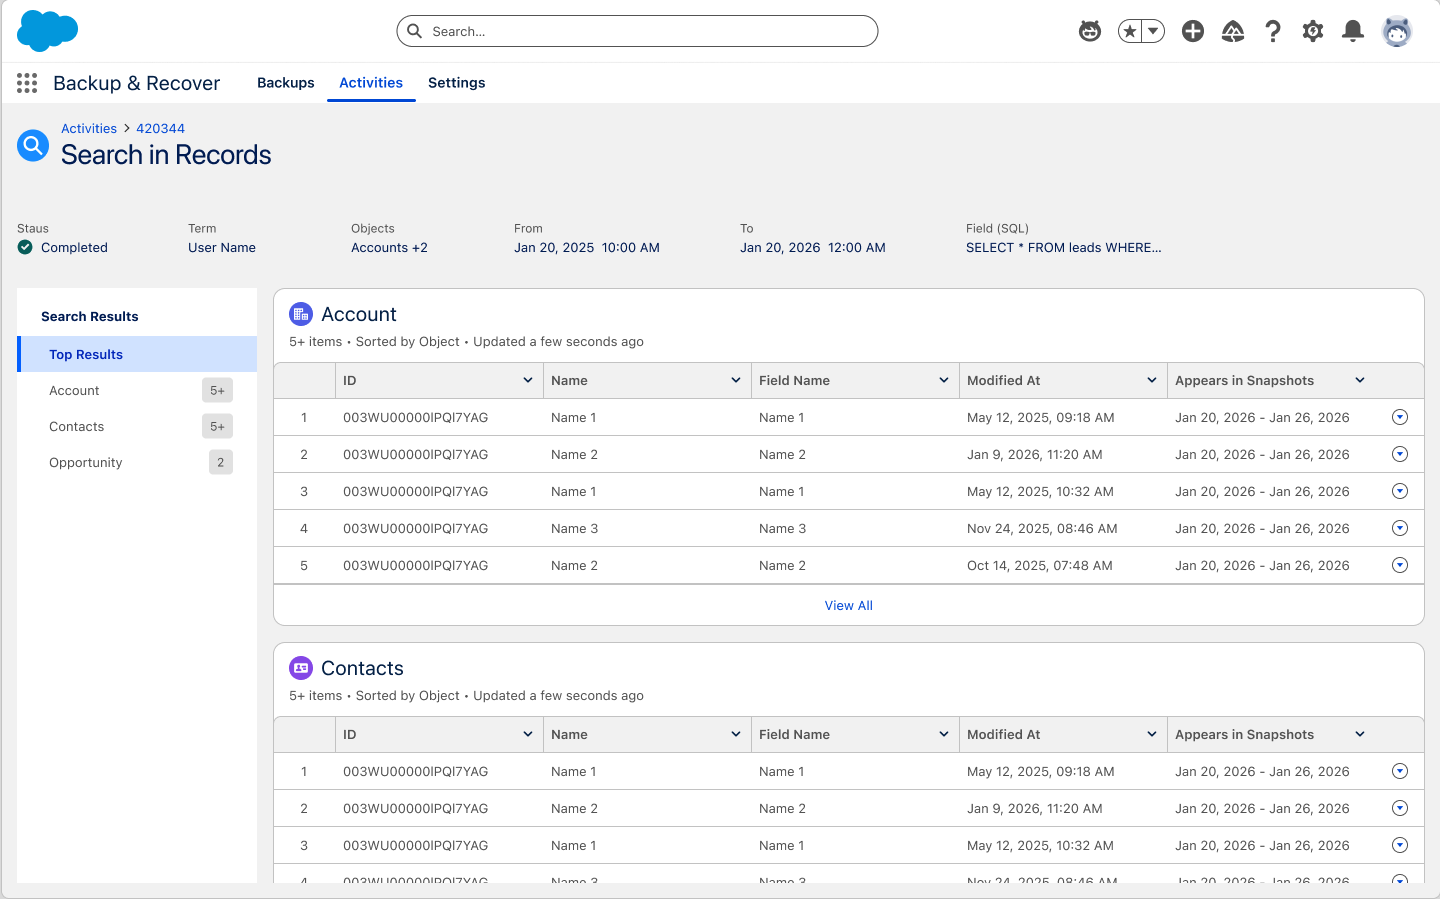Click 'Jan 9, 2026, 11:20 AM' in Account table

(1034, 454)
